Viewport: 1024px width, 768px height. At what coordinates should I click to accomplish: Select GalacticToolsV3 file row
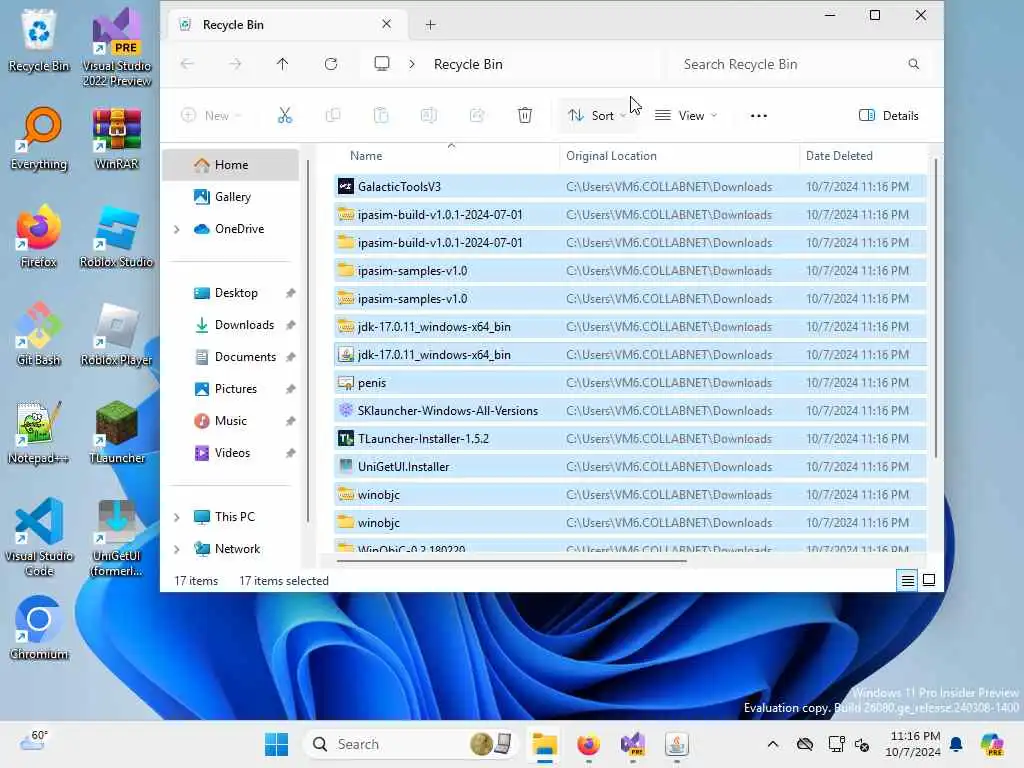pos(630,187)
